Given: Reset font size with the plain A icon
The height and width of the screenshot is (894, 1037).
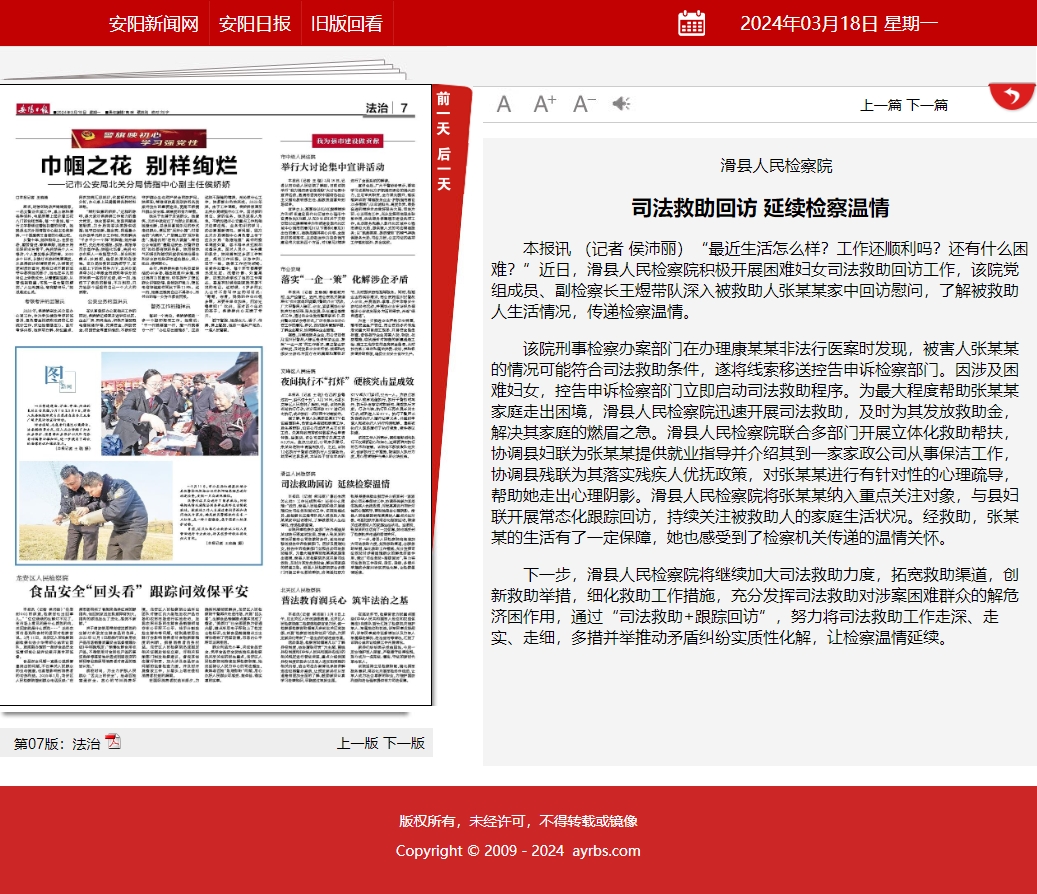Looking at the screenshot, I should 504,104.
